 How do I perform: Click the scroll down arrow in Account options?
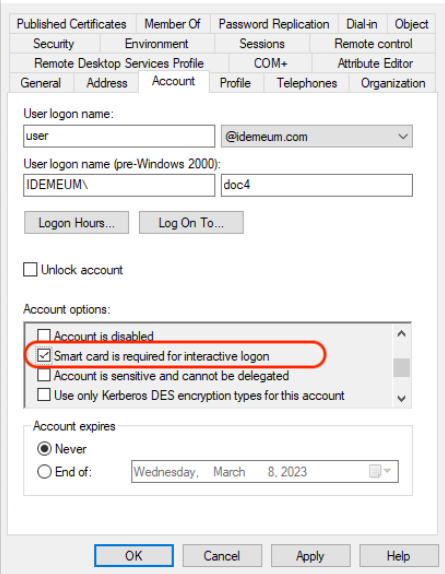click(x=401, y=398)
